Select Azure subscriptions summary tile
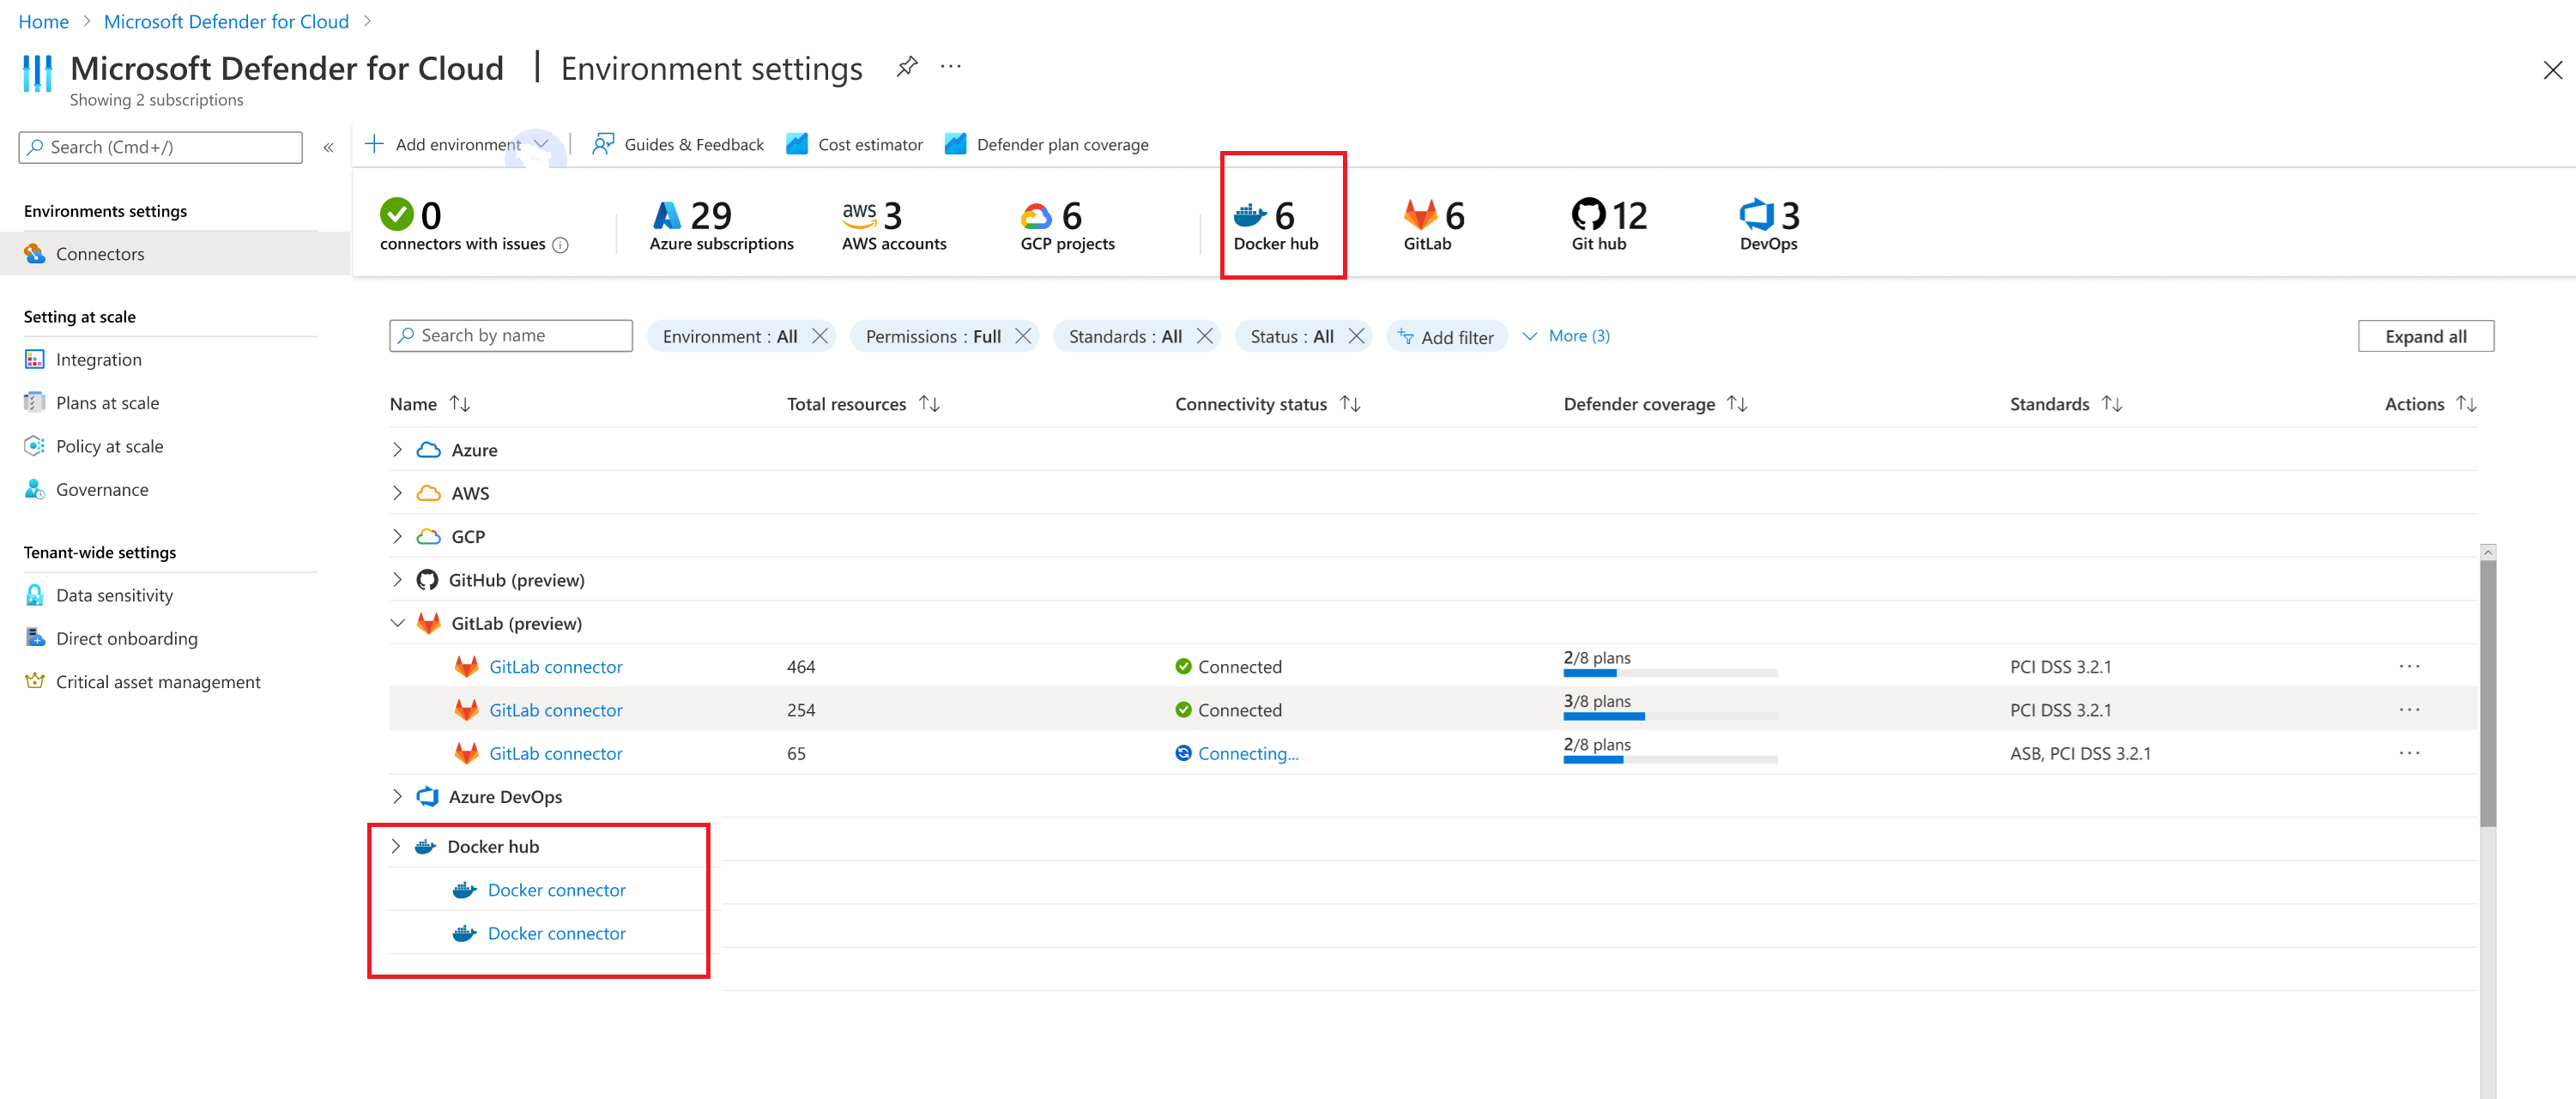Image resolution: width=2576 pixels, height=1099 pixels. pos(722,225)
